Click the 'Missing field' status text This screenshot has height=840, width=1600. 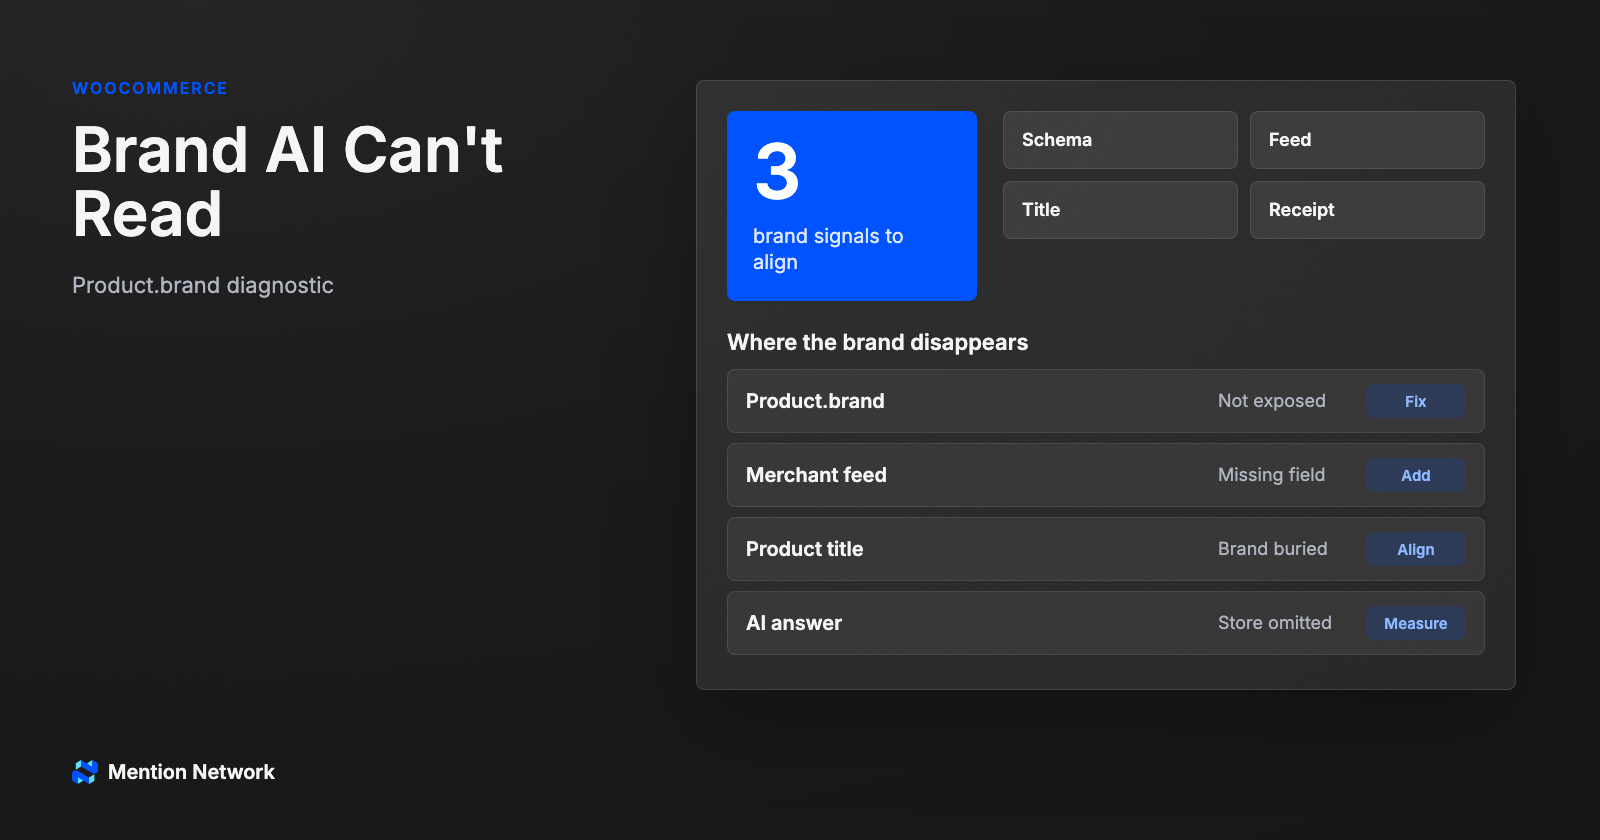point(1272,475)
